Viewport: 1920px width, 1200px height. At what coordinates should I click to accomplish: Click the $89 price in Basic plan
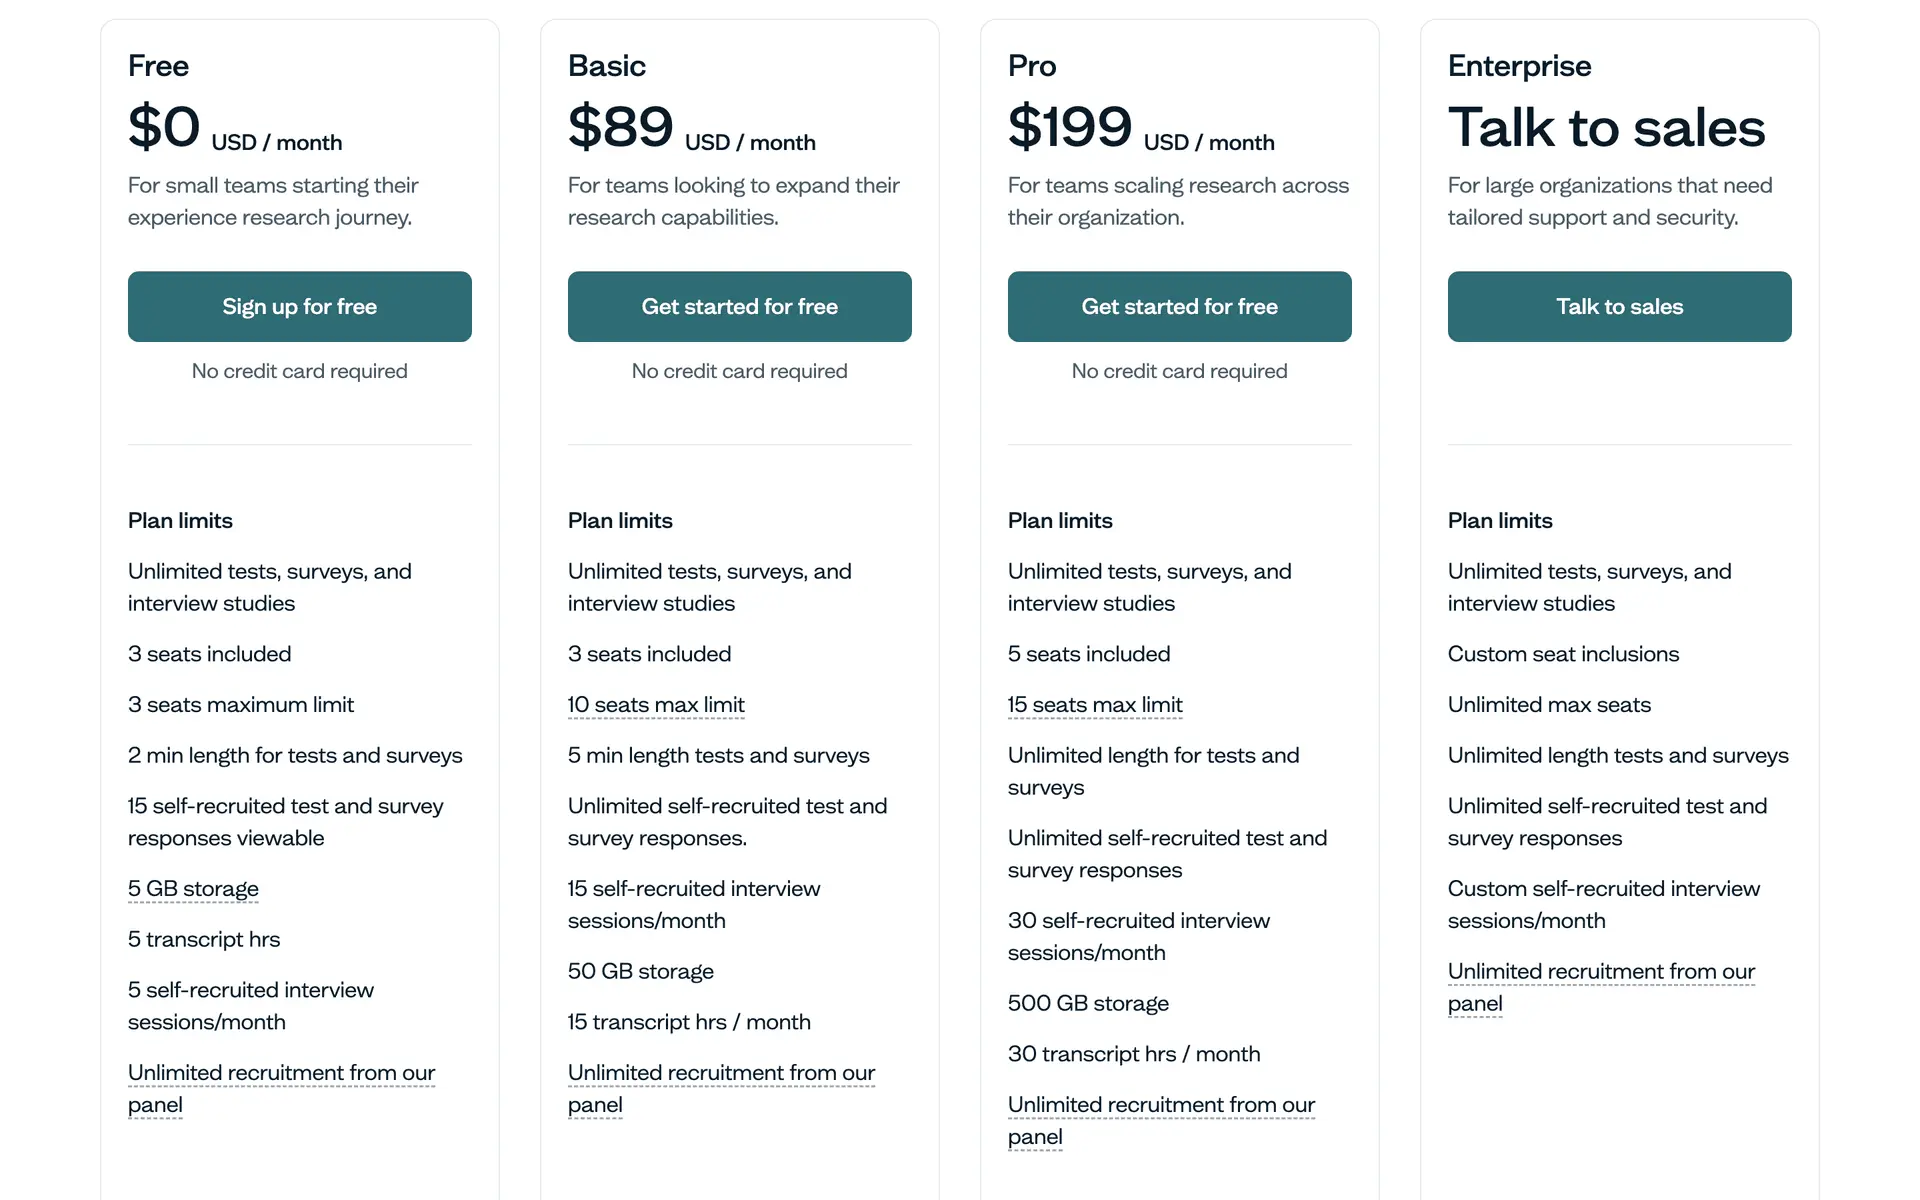pyautogui.click(x=621, y=128)
